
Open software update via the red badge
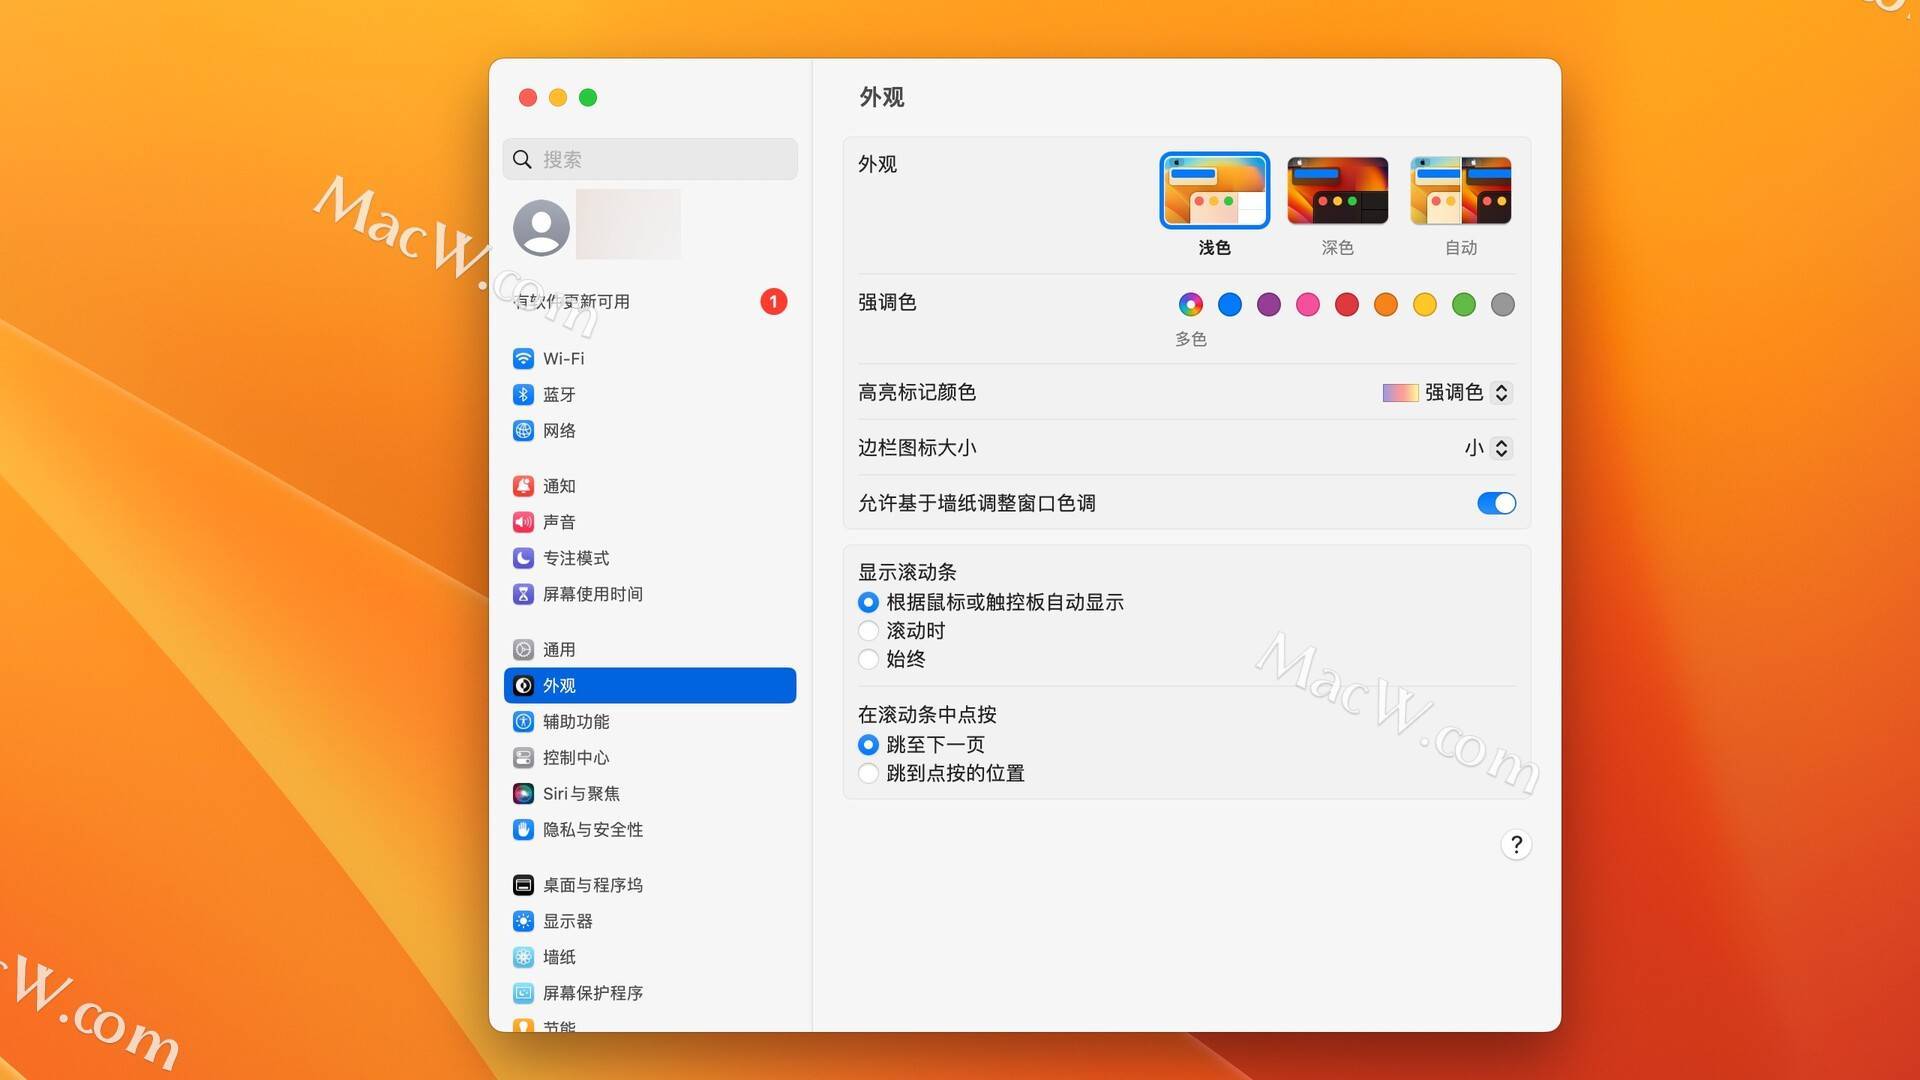773,301
